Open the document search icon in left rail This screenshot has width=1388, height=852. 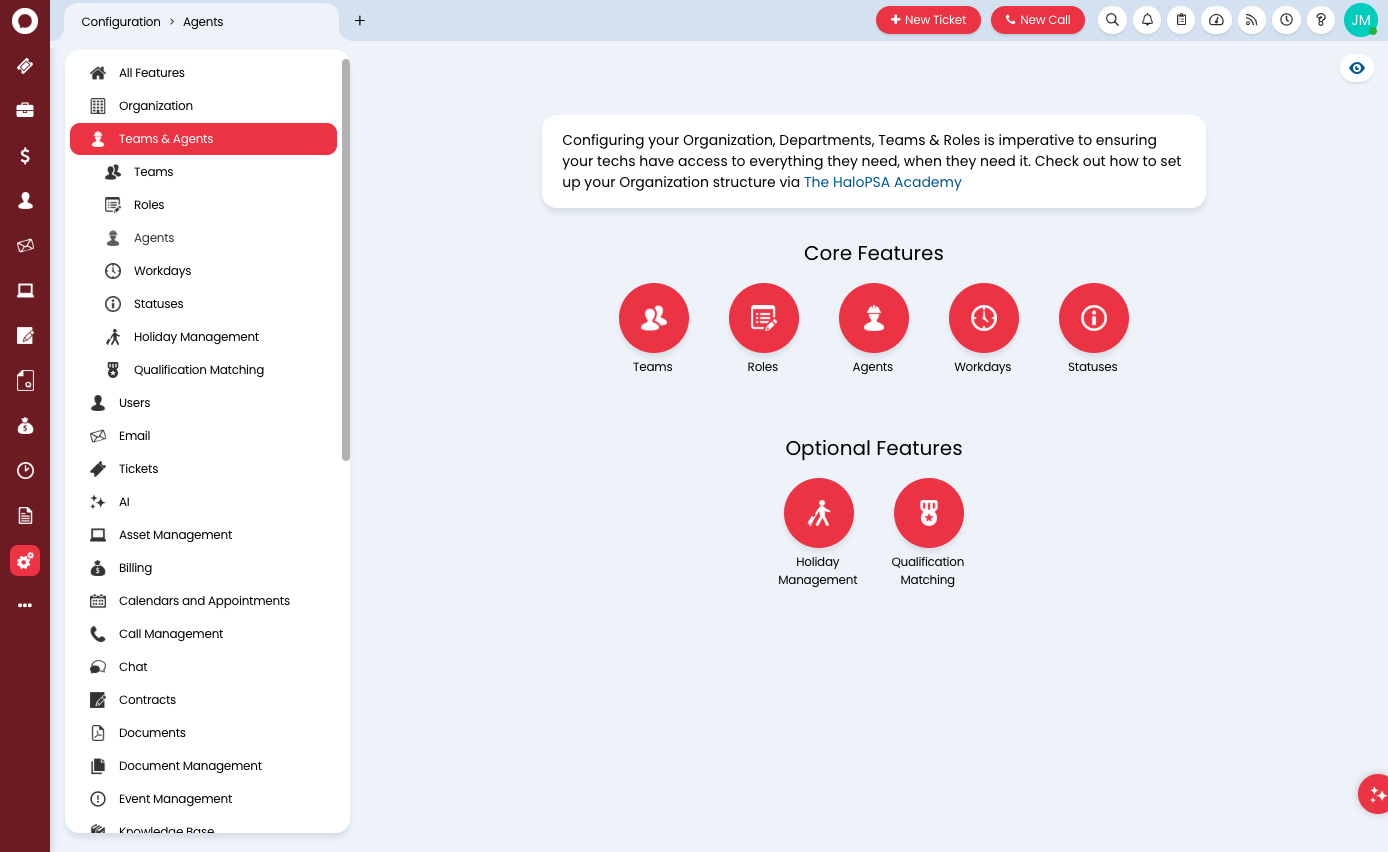tap(25, 381)
